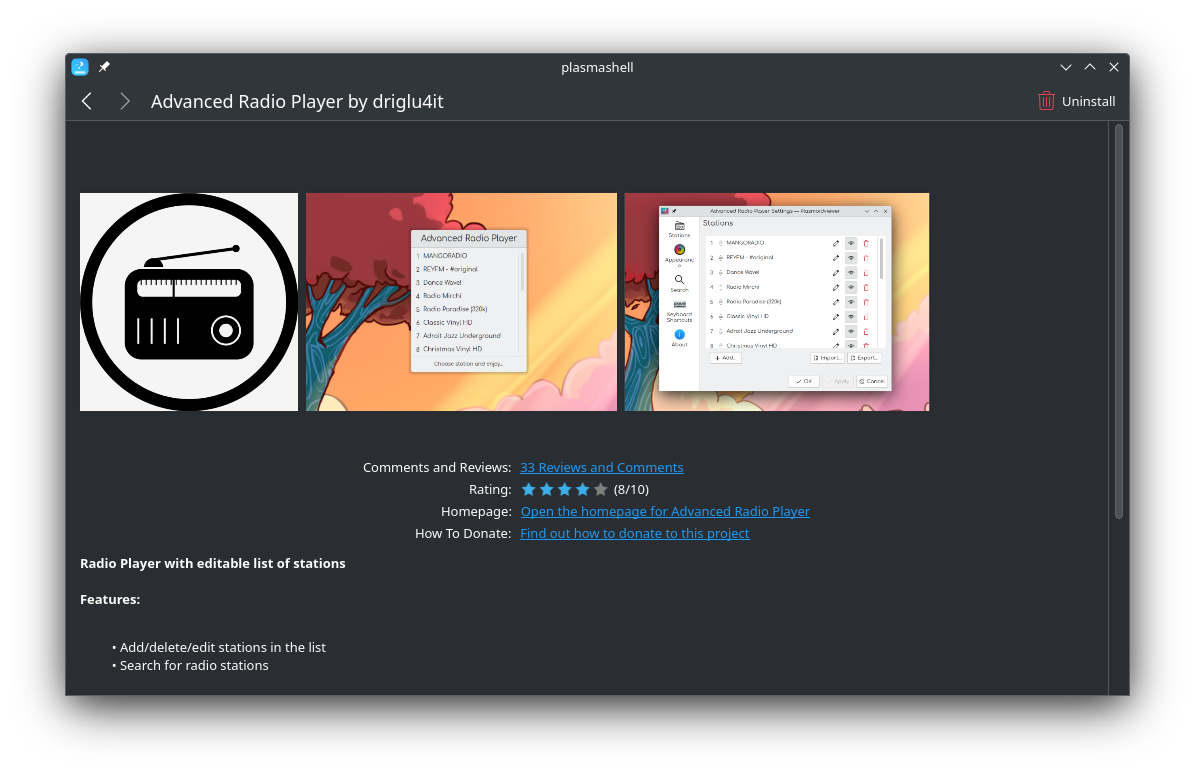This screenshot has height=774, width=1196.
Task: Click the Search magnifier icon in the settings sidebar
Action: pyautogui.click(x=679, y=280)
